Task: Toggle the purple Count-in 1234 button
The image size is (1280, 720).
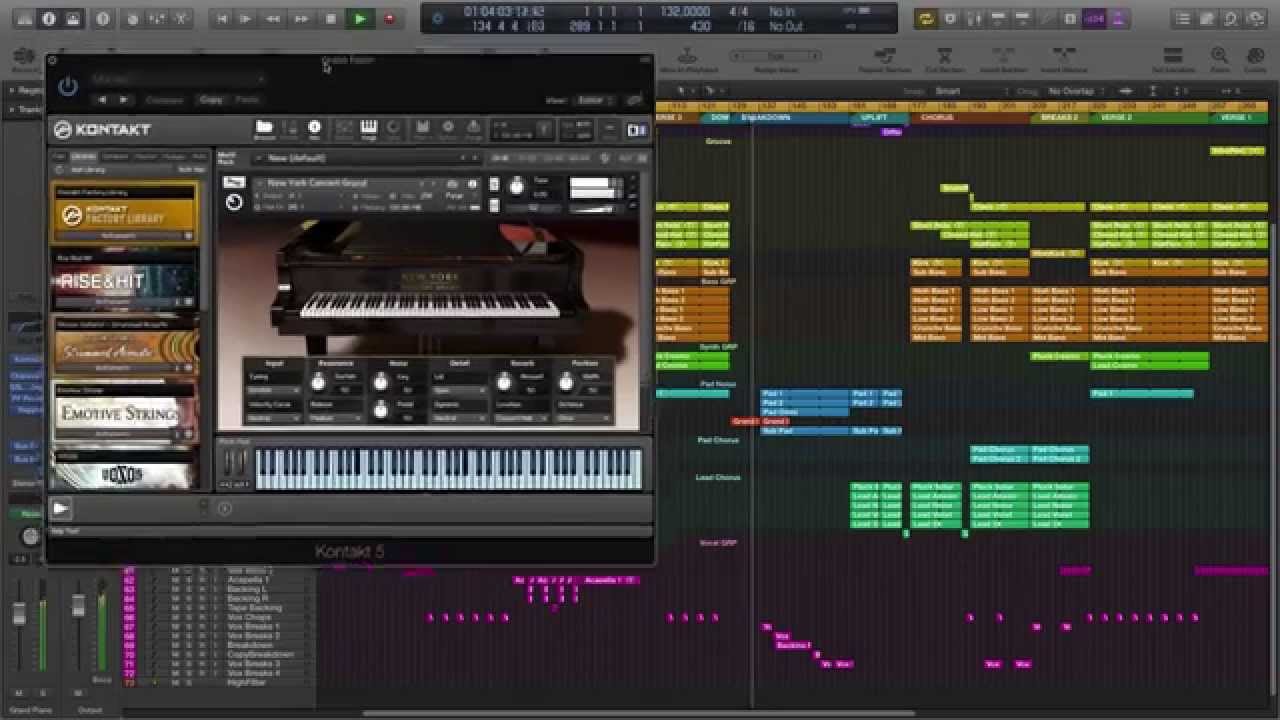Action: pos(1094,18)
